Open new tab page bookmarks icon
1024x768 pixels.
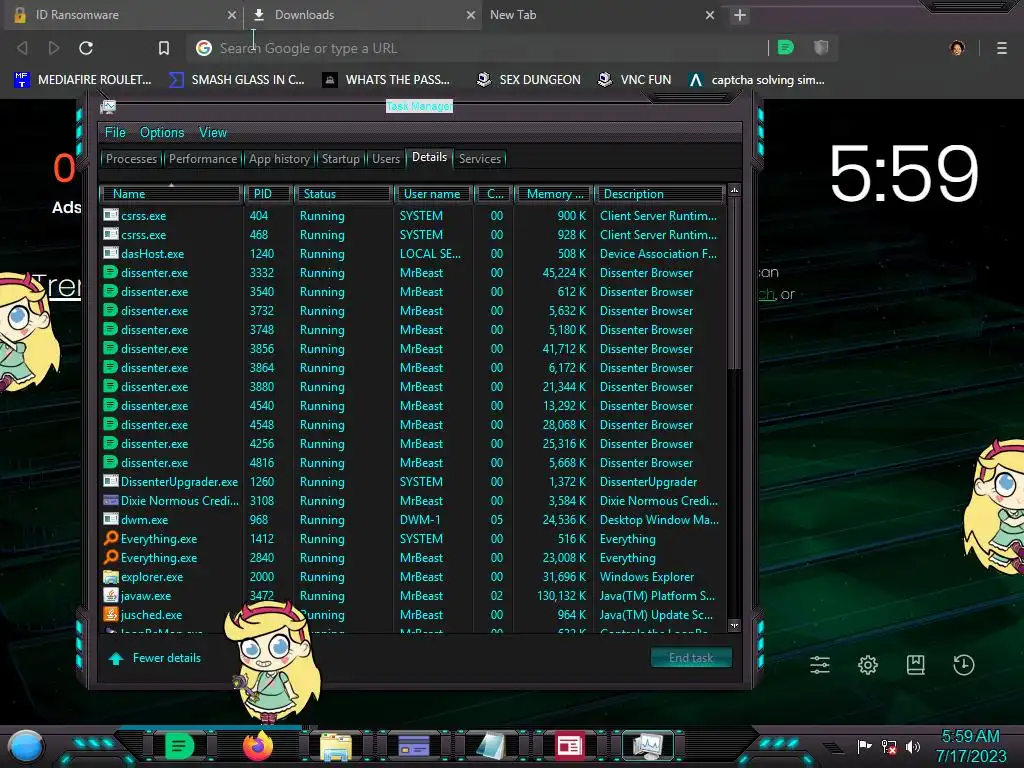click(915, 665)
